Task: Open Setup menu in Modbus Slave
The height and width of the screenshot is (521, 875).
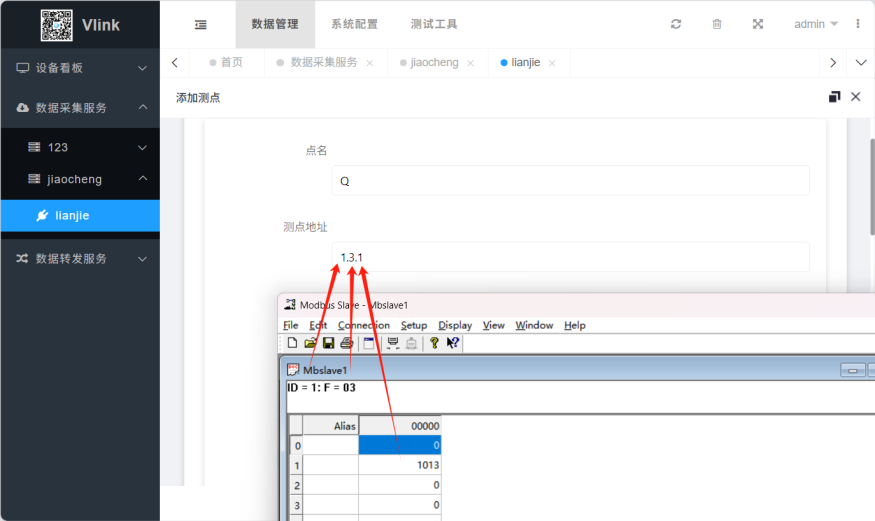Action: [x=414, y=325]
